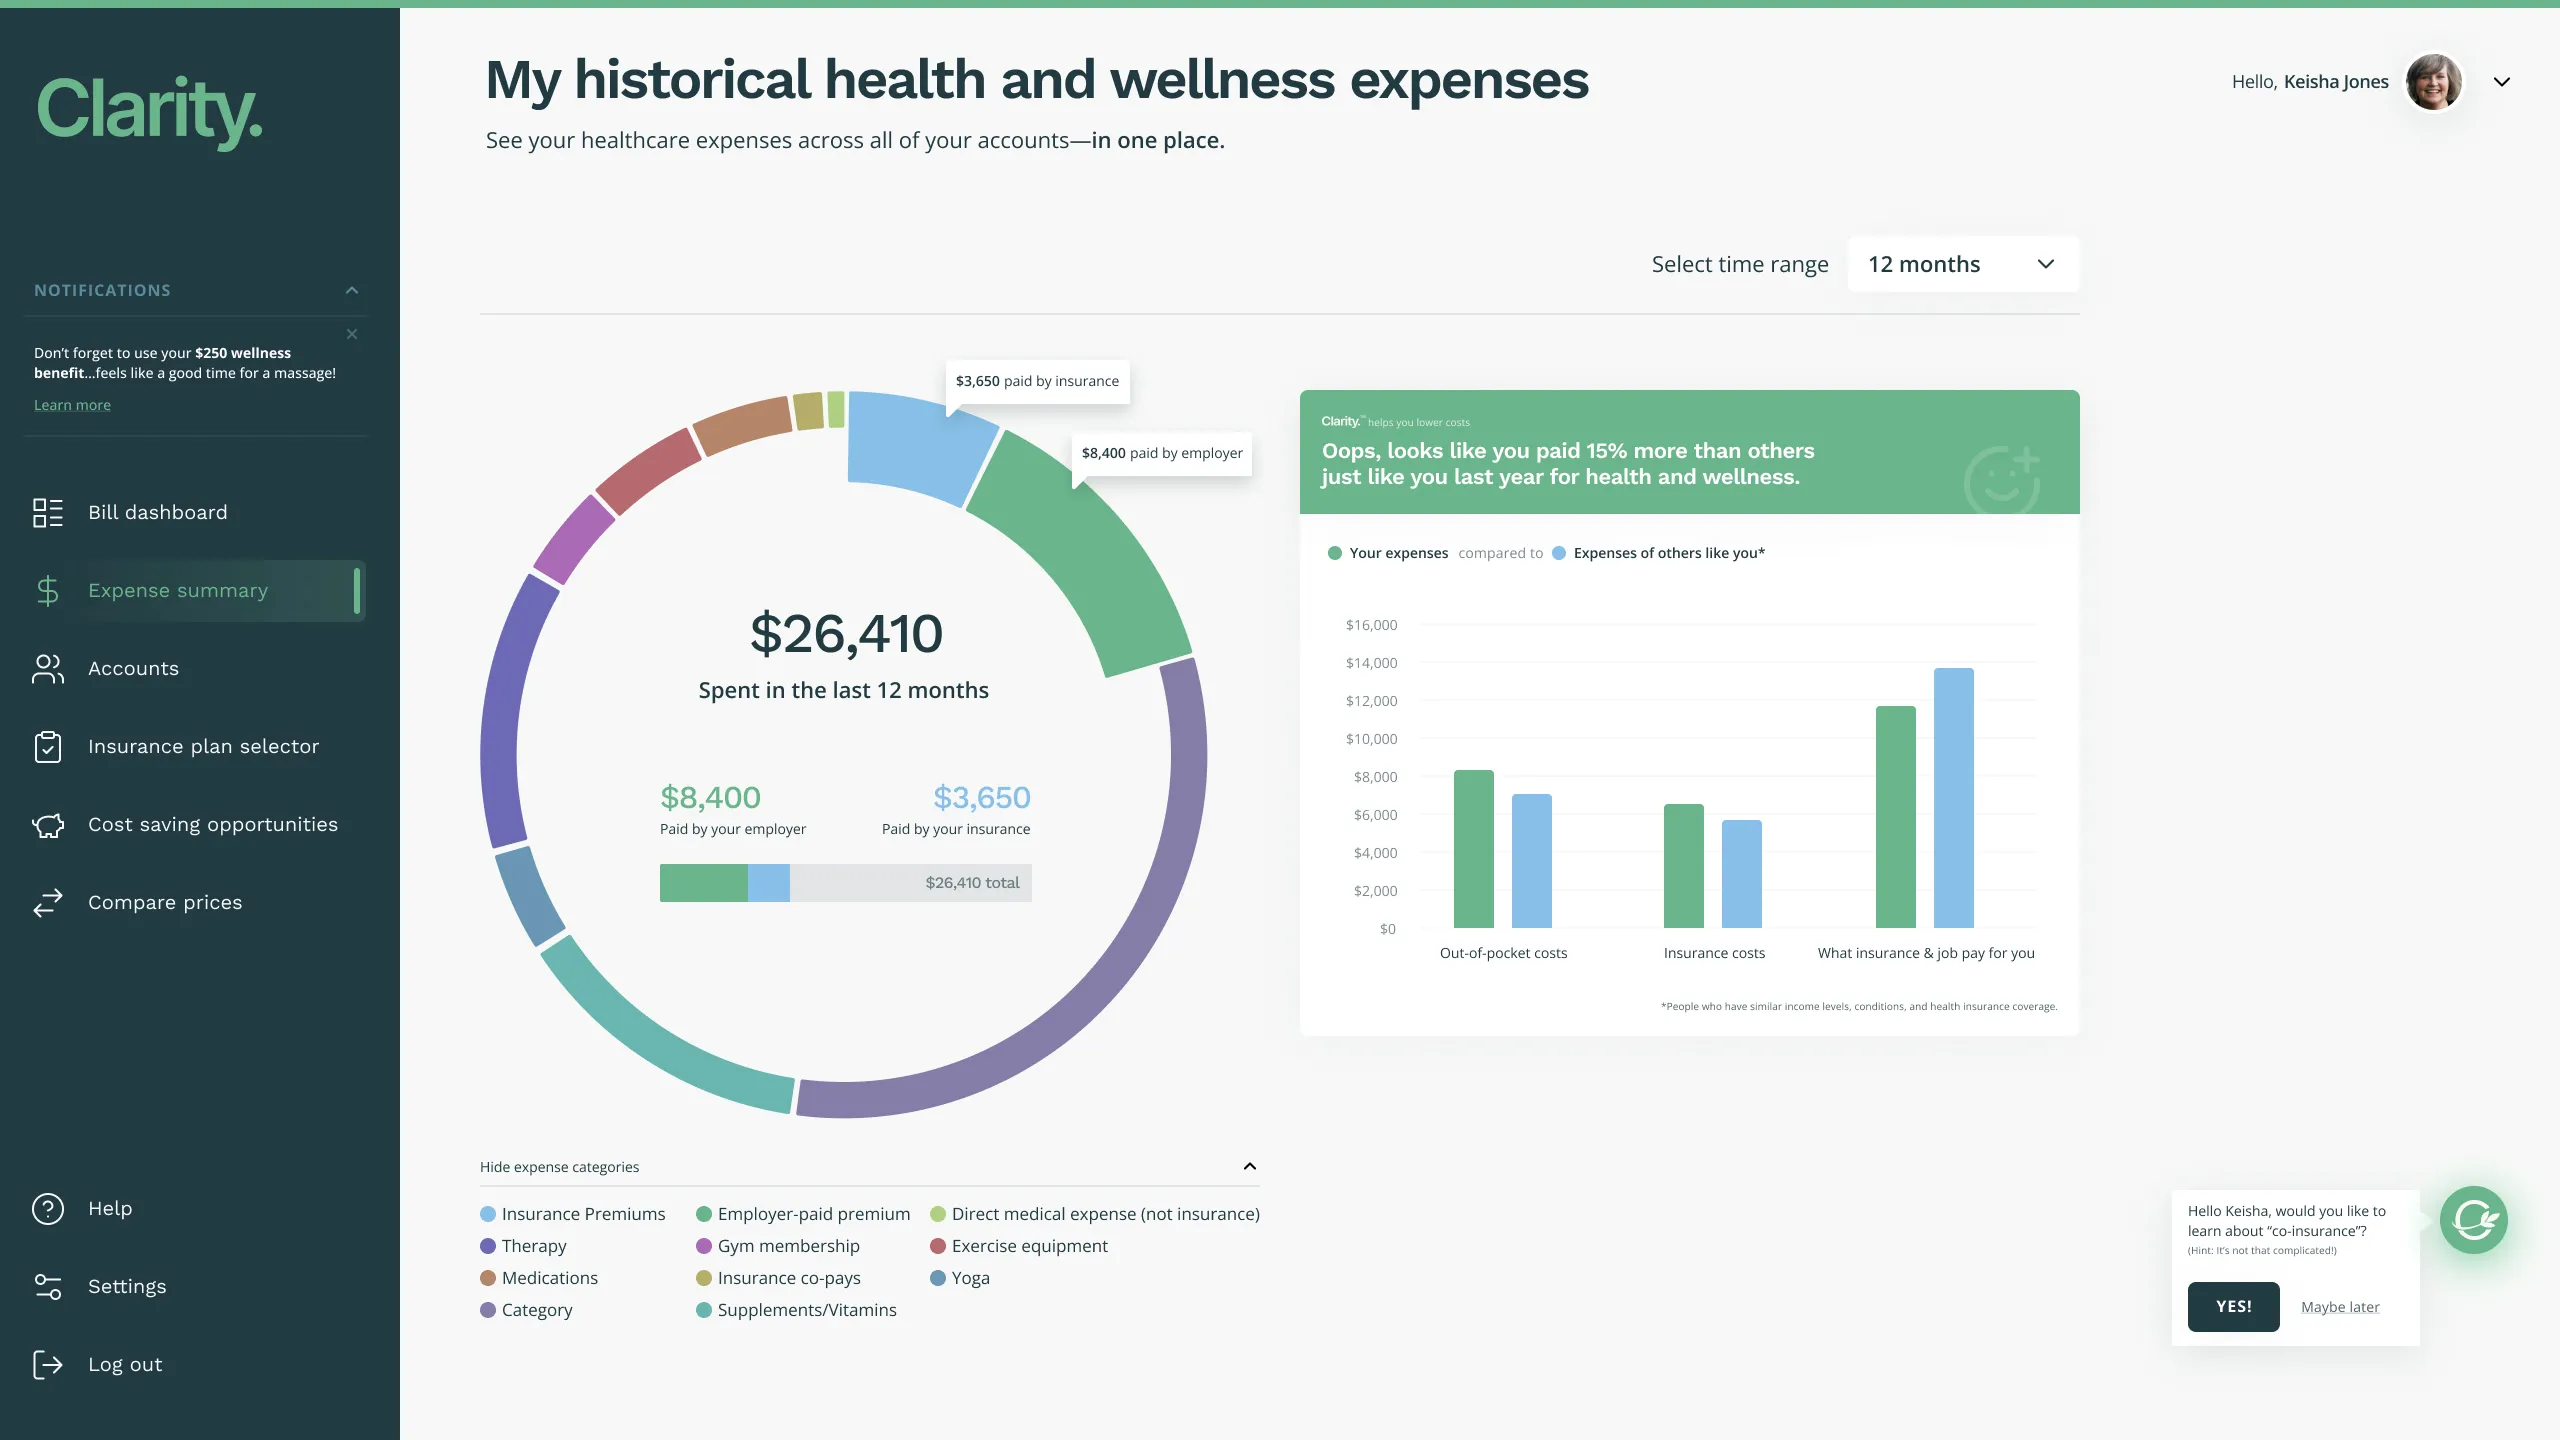
Task: Open the Settings menu item
Action: 127,1287
